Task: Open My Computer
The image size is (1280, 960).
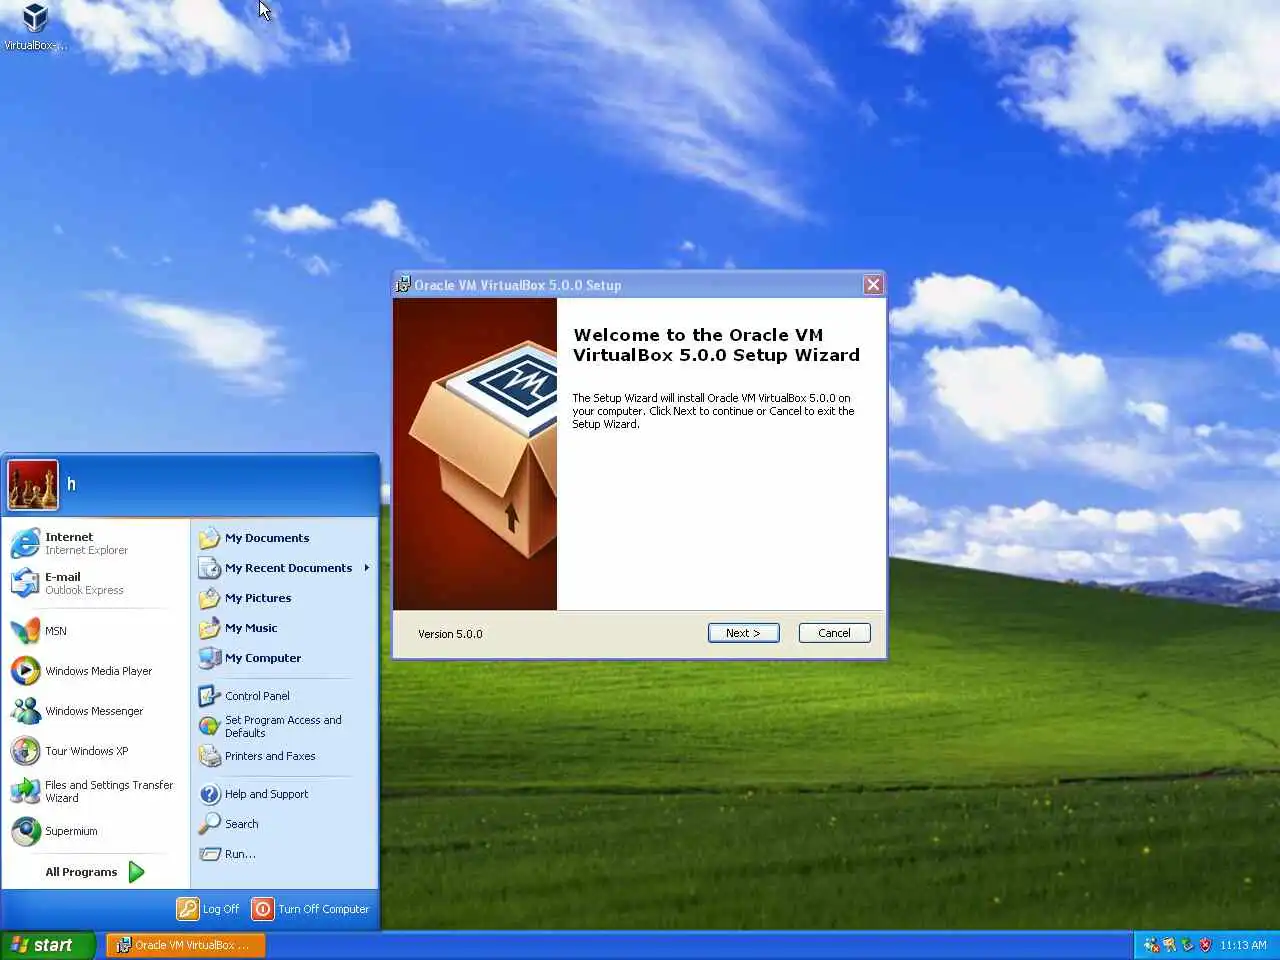Action: point(284,658)
